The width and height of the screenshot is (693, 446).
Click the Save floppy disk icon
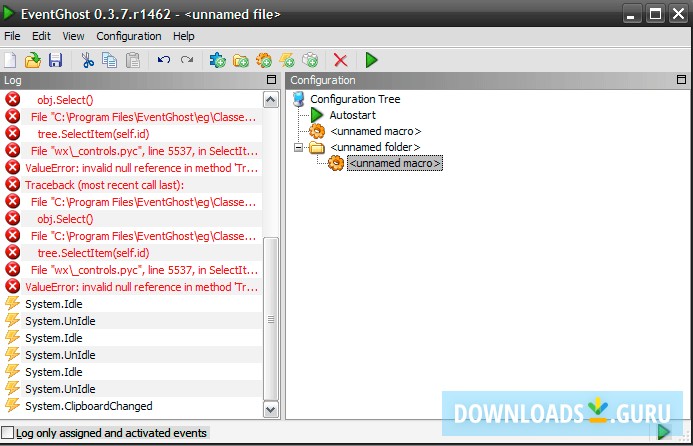55,60
